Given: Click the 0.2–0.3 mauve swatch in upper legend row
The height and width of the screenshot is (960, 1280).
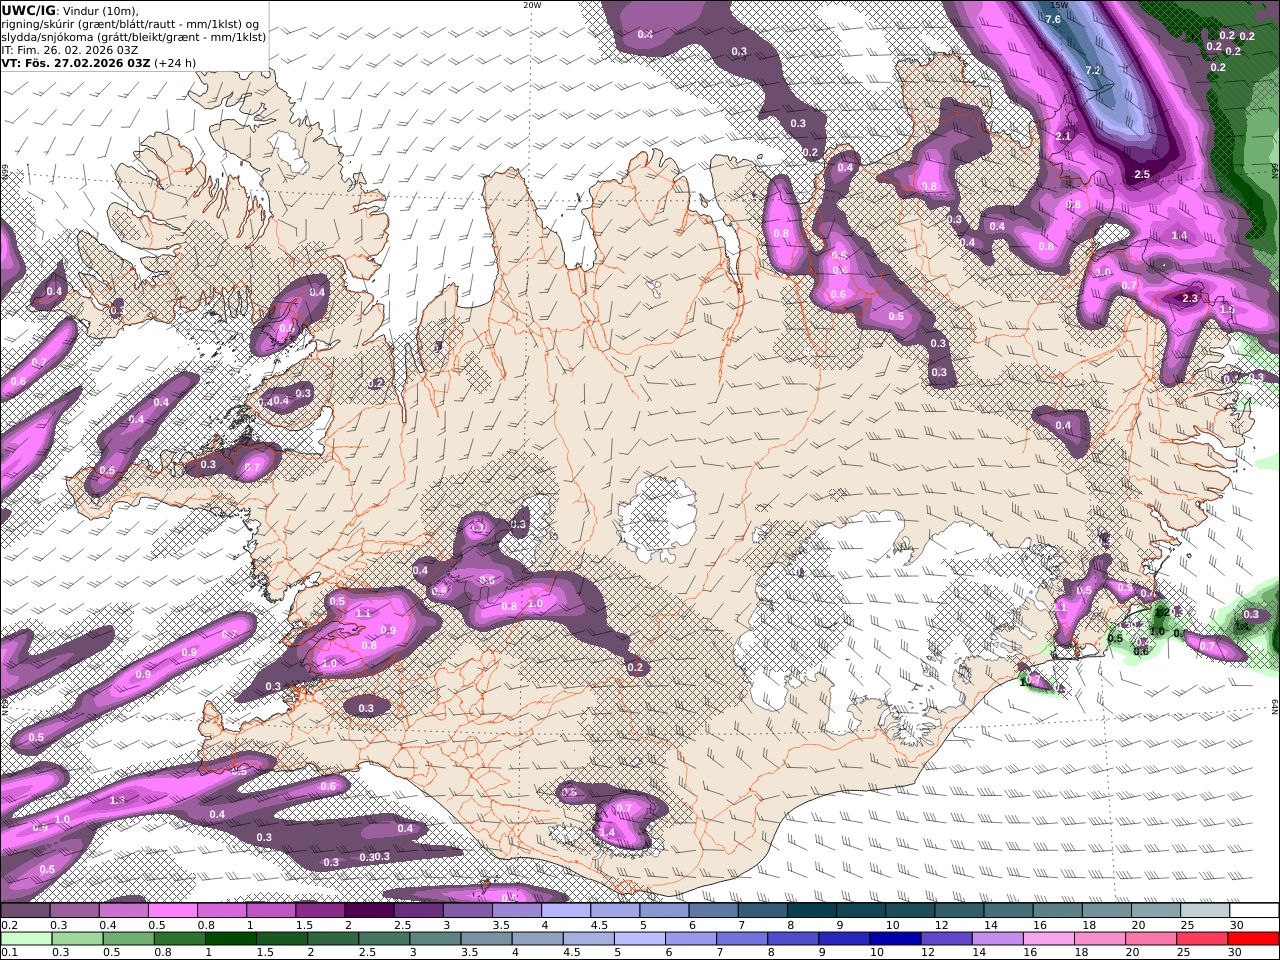Looking at the screenshot, I should [26, 911].
